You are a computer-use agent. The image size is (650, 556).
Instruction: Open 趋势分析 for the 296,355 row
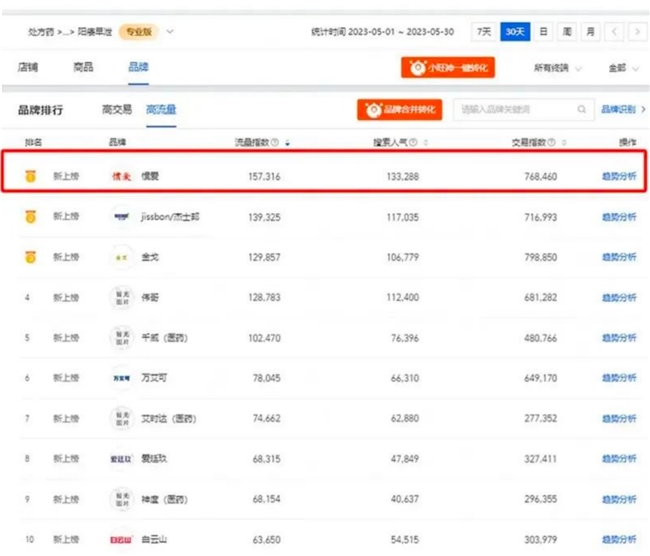618,499
